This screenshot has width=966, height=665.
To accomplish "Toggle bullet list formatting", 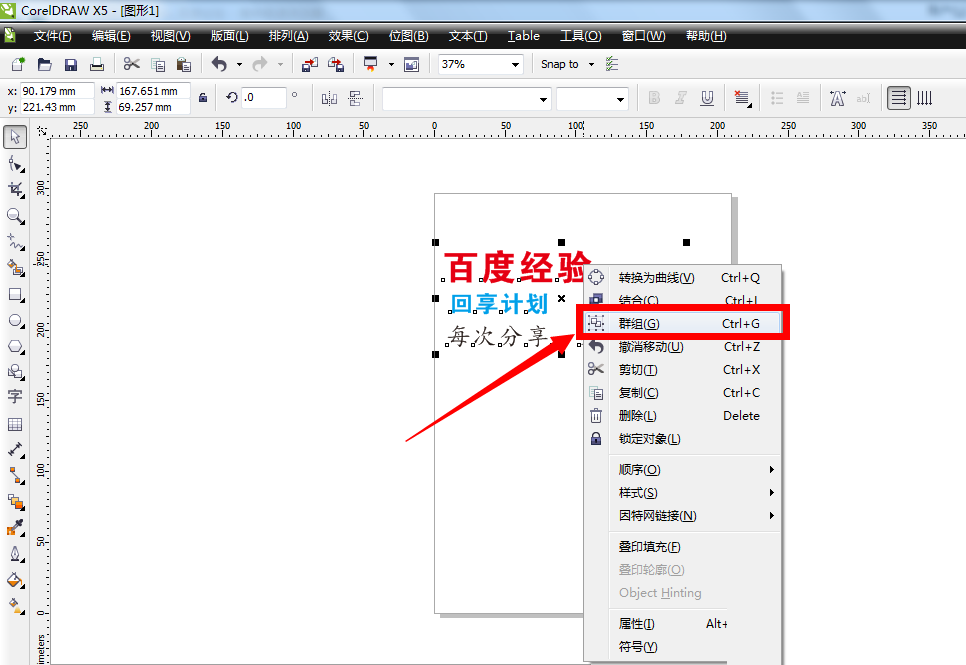I will tap(777, 98).
